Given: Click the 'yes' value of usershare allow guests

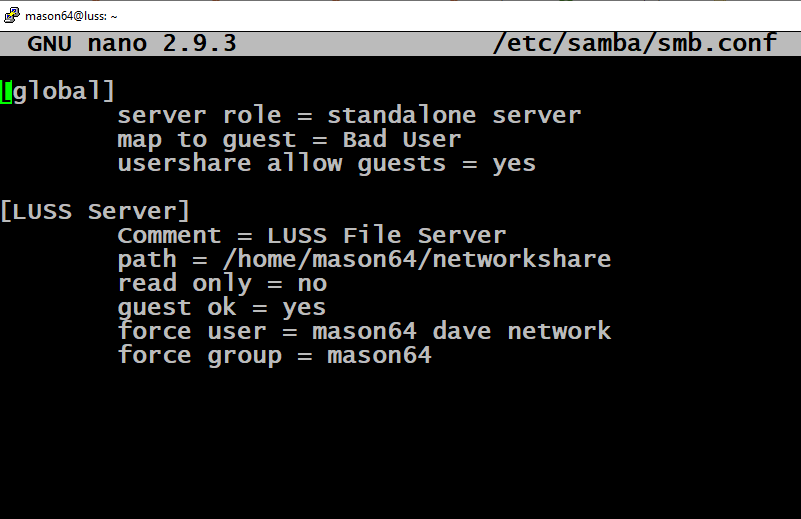Looking at the screenshot, I should [514, 164].
